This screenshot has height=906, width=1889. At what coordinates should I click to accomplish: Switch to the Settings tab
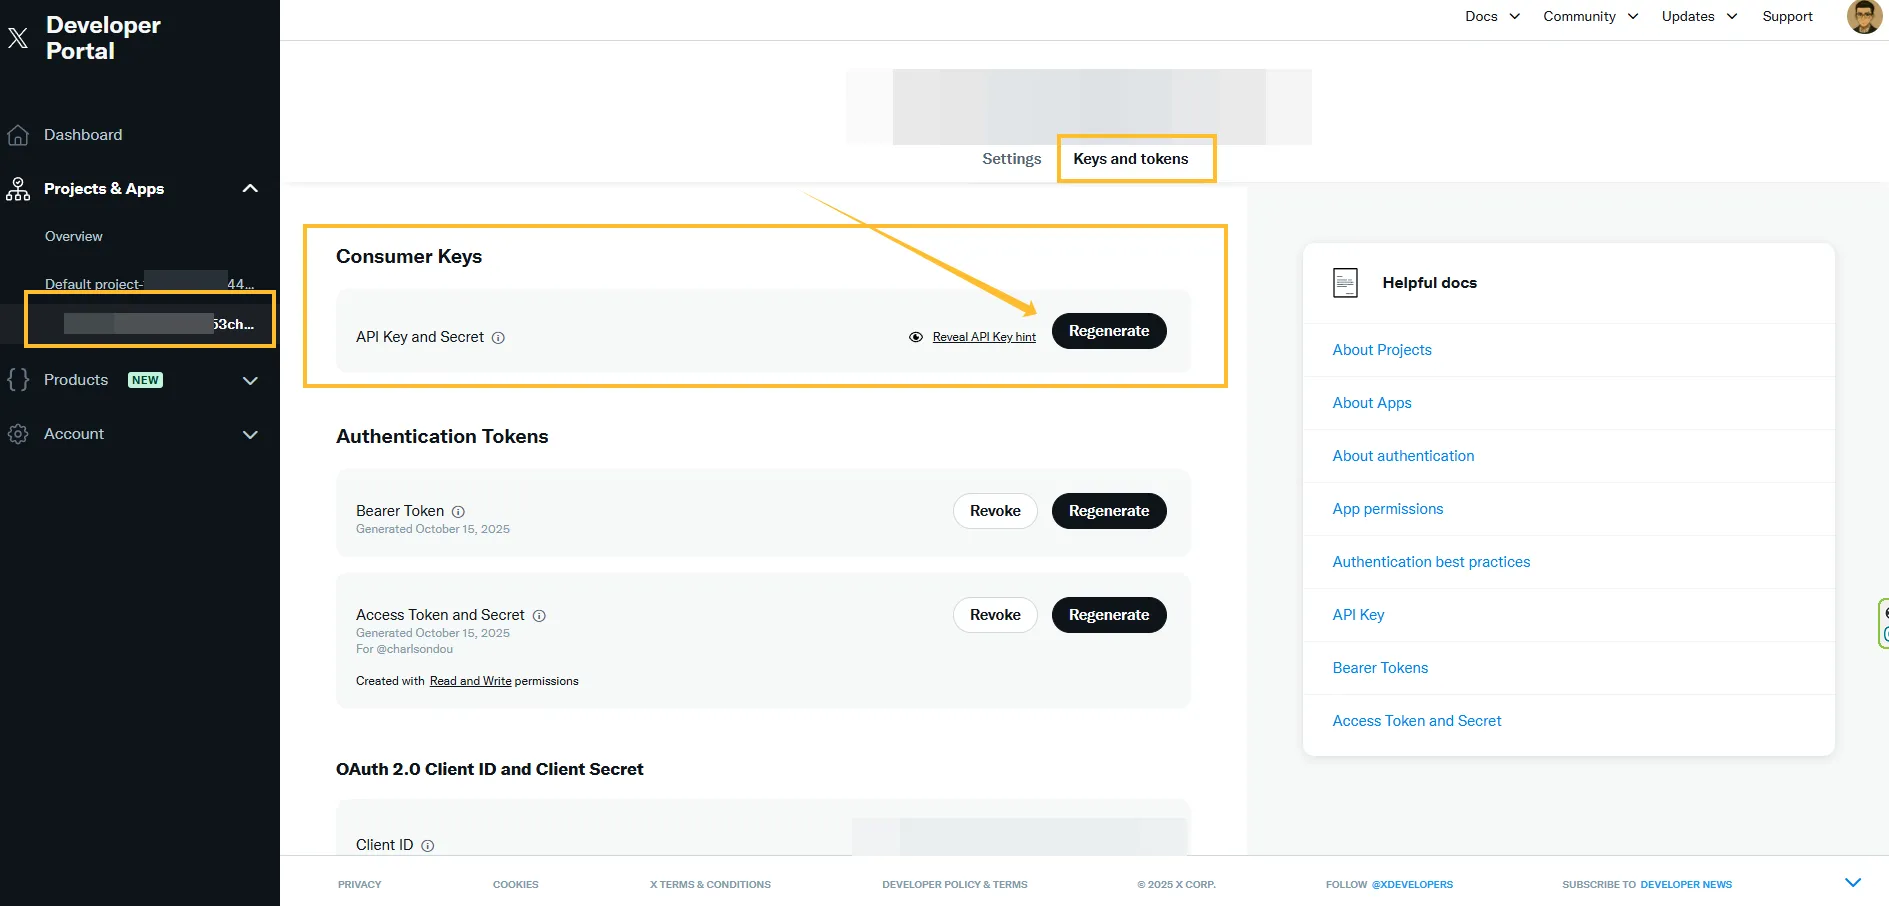(x=1011, y=159)
